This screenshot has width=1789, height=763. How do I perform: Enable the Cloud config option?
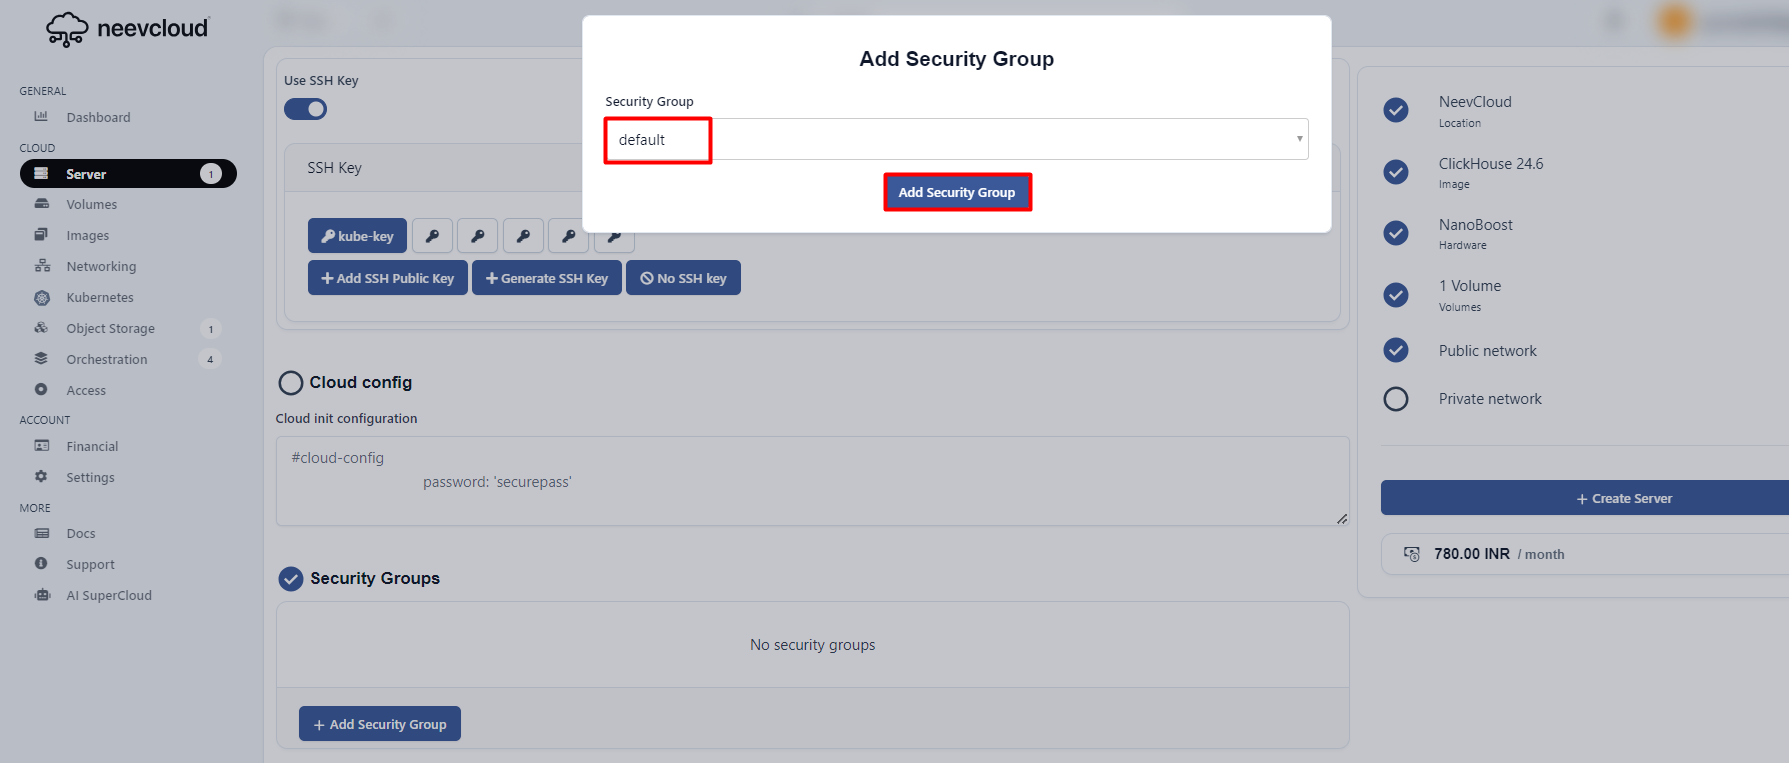click(291, 383)
